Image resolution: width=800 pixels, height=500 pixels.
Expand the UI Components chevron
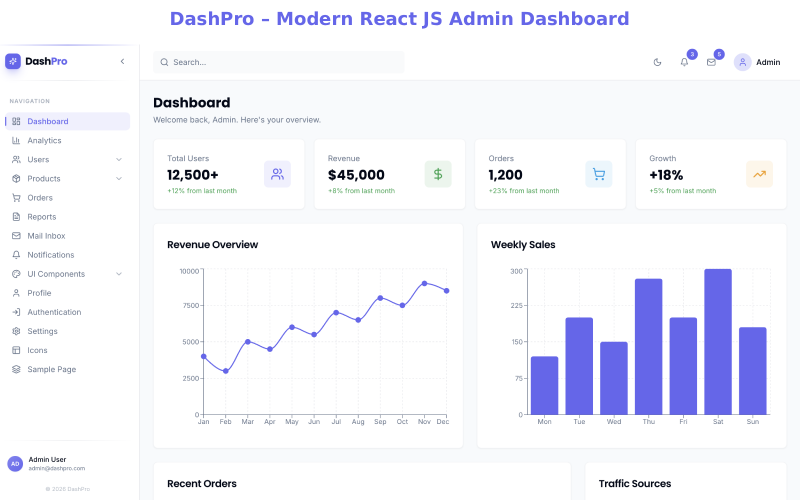pyautogui.click(x=119, y=274)
